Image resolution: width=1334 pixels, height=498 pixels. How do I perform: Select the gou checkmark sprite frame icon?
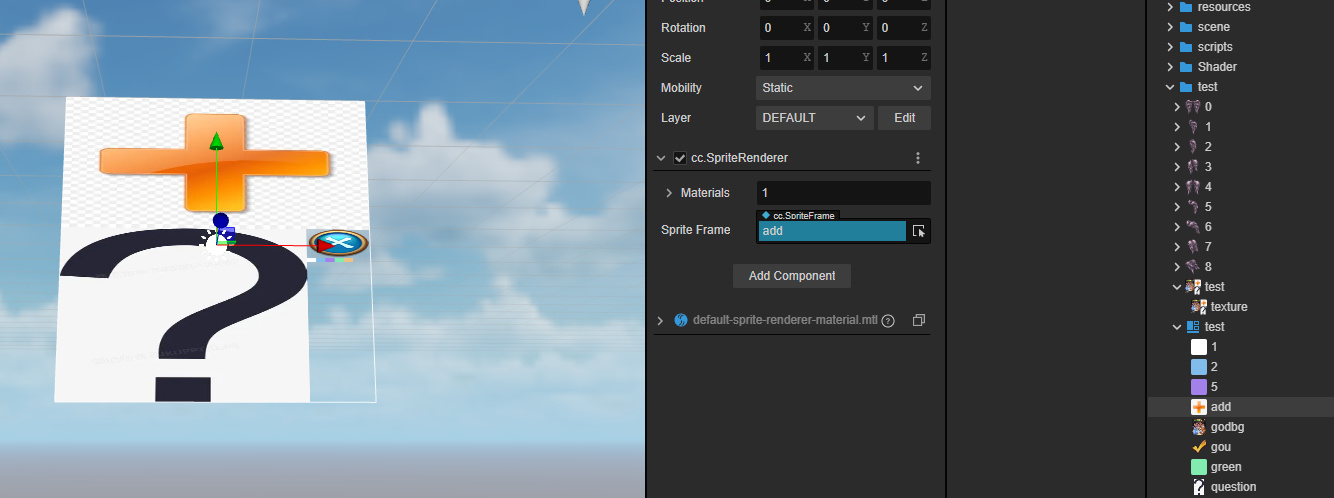[x=1199, y=447]
